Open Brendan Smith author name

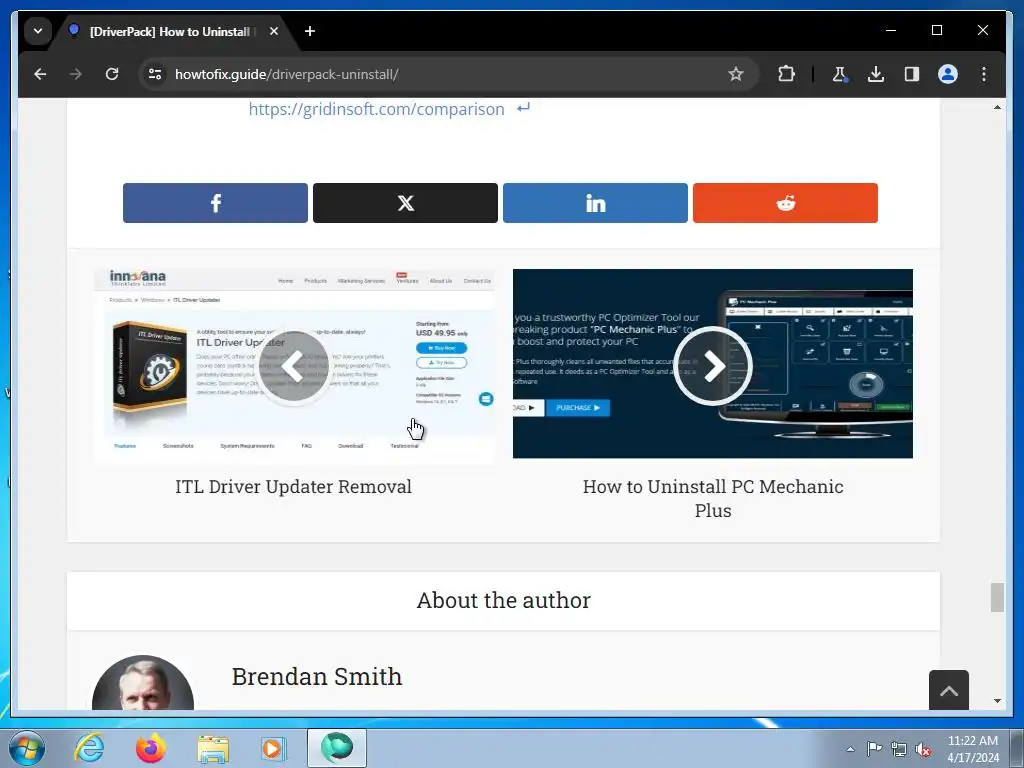[x=317, y=677]
